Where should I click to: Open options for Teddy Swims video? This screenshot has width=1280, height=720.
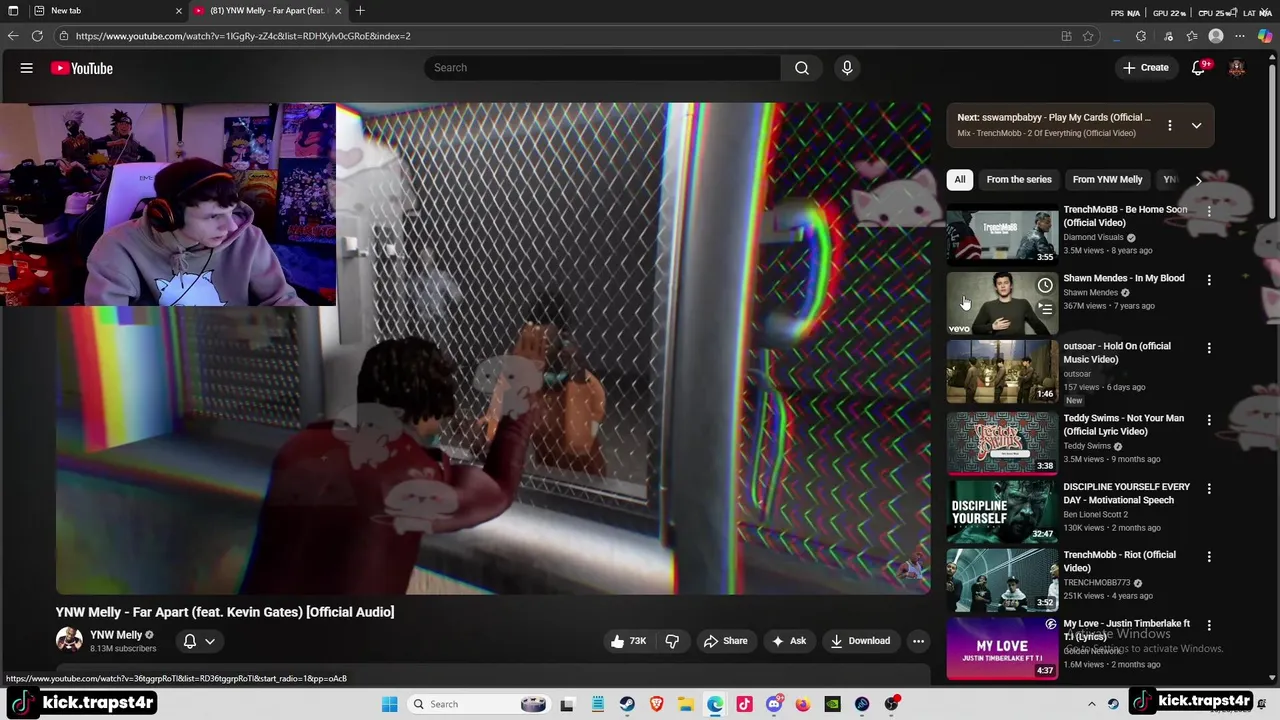pyautogui.click(x=1209, y=420)
